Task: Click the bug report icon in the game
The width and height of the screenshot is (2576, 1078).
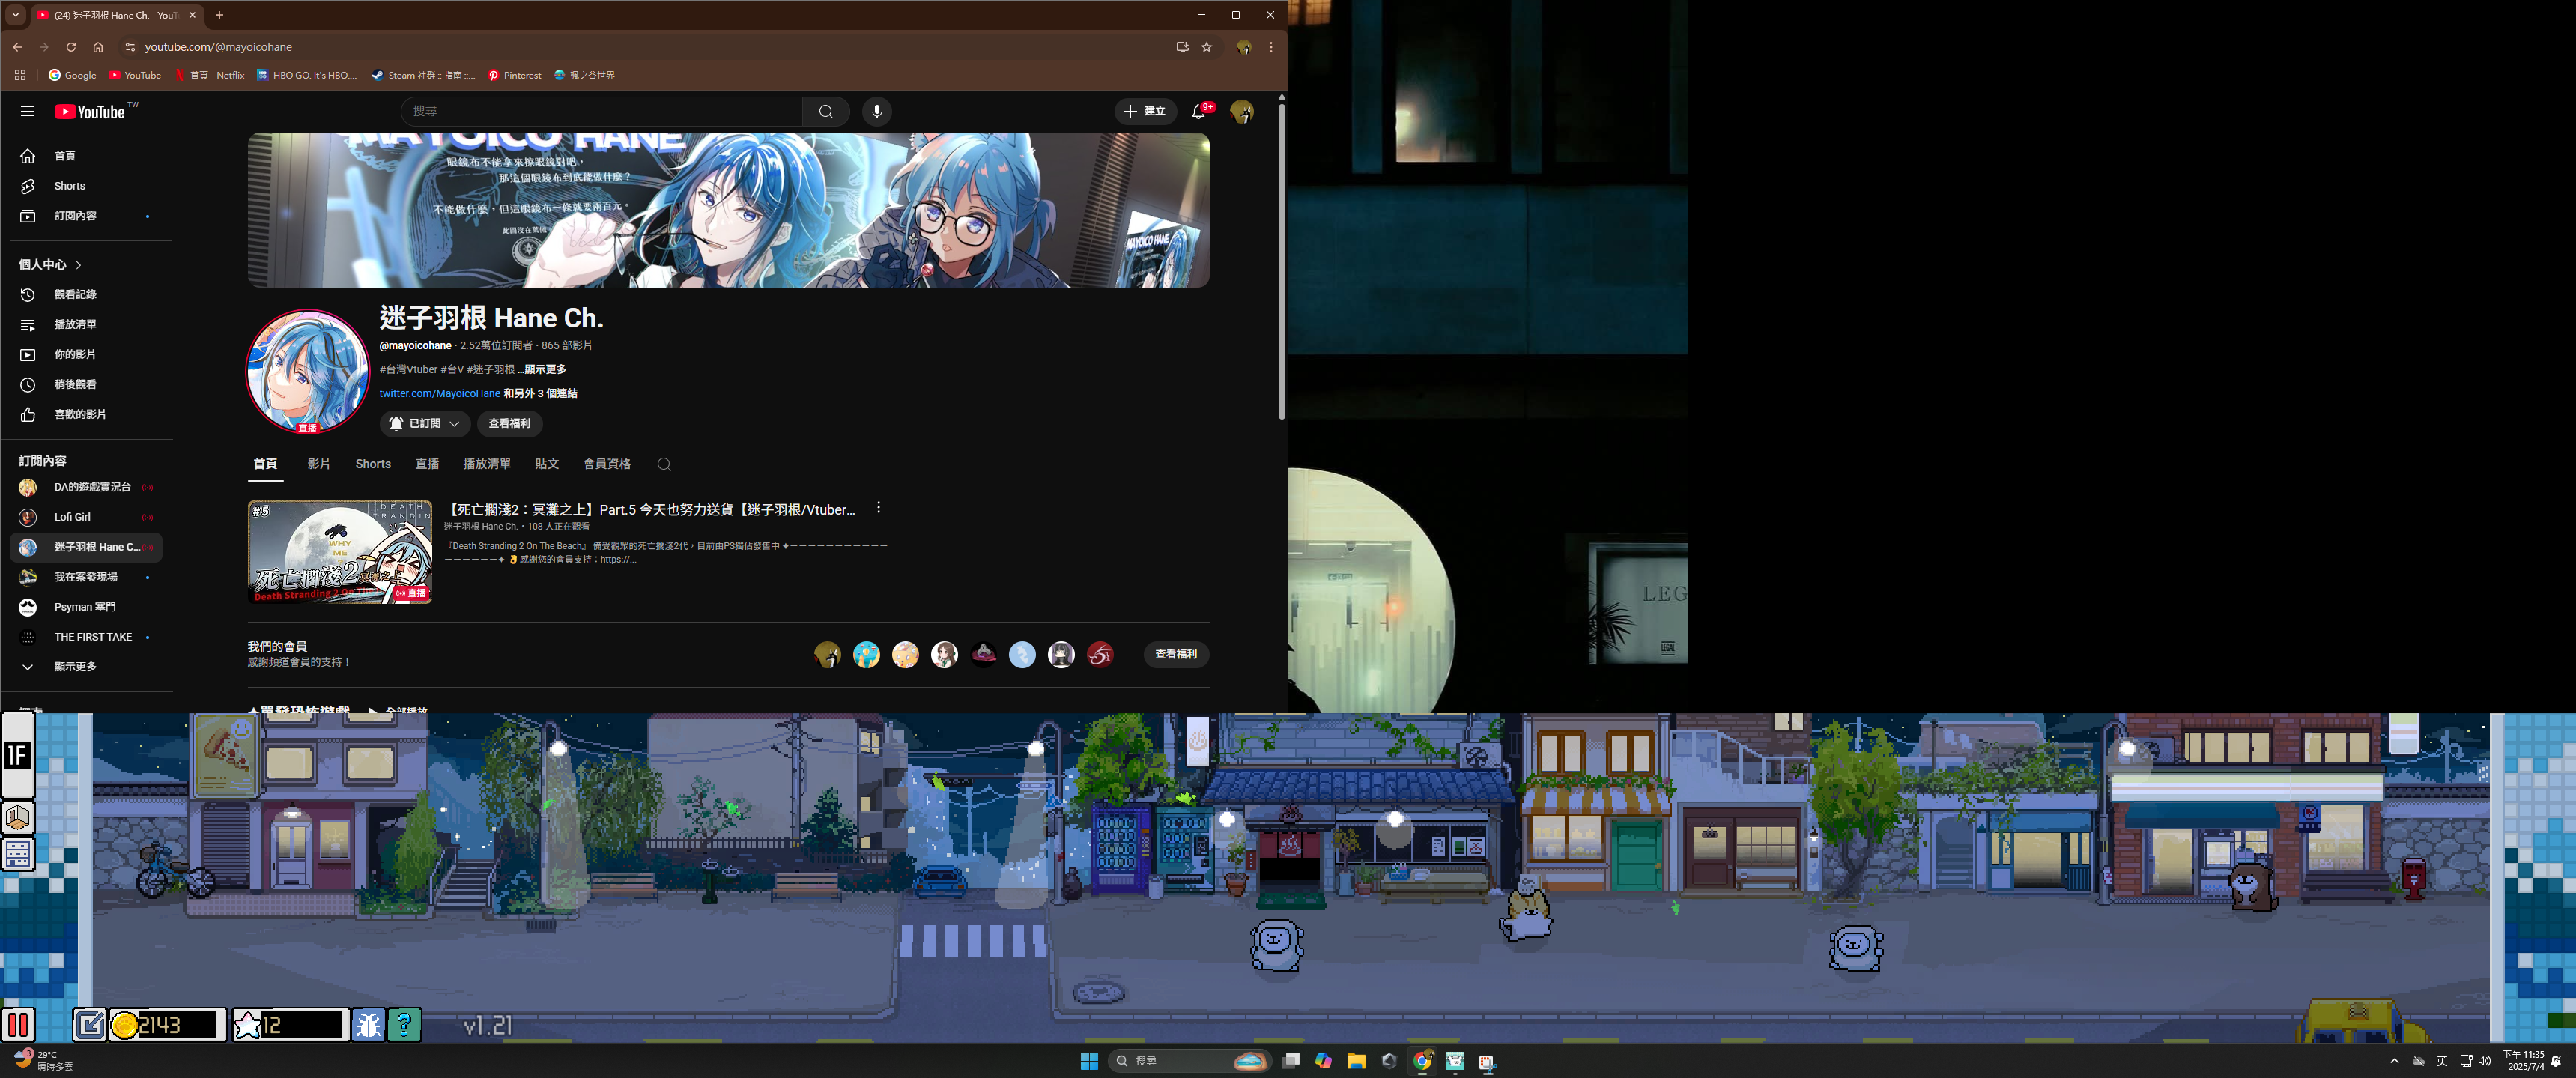Action: [x=368, y=1025]
